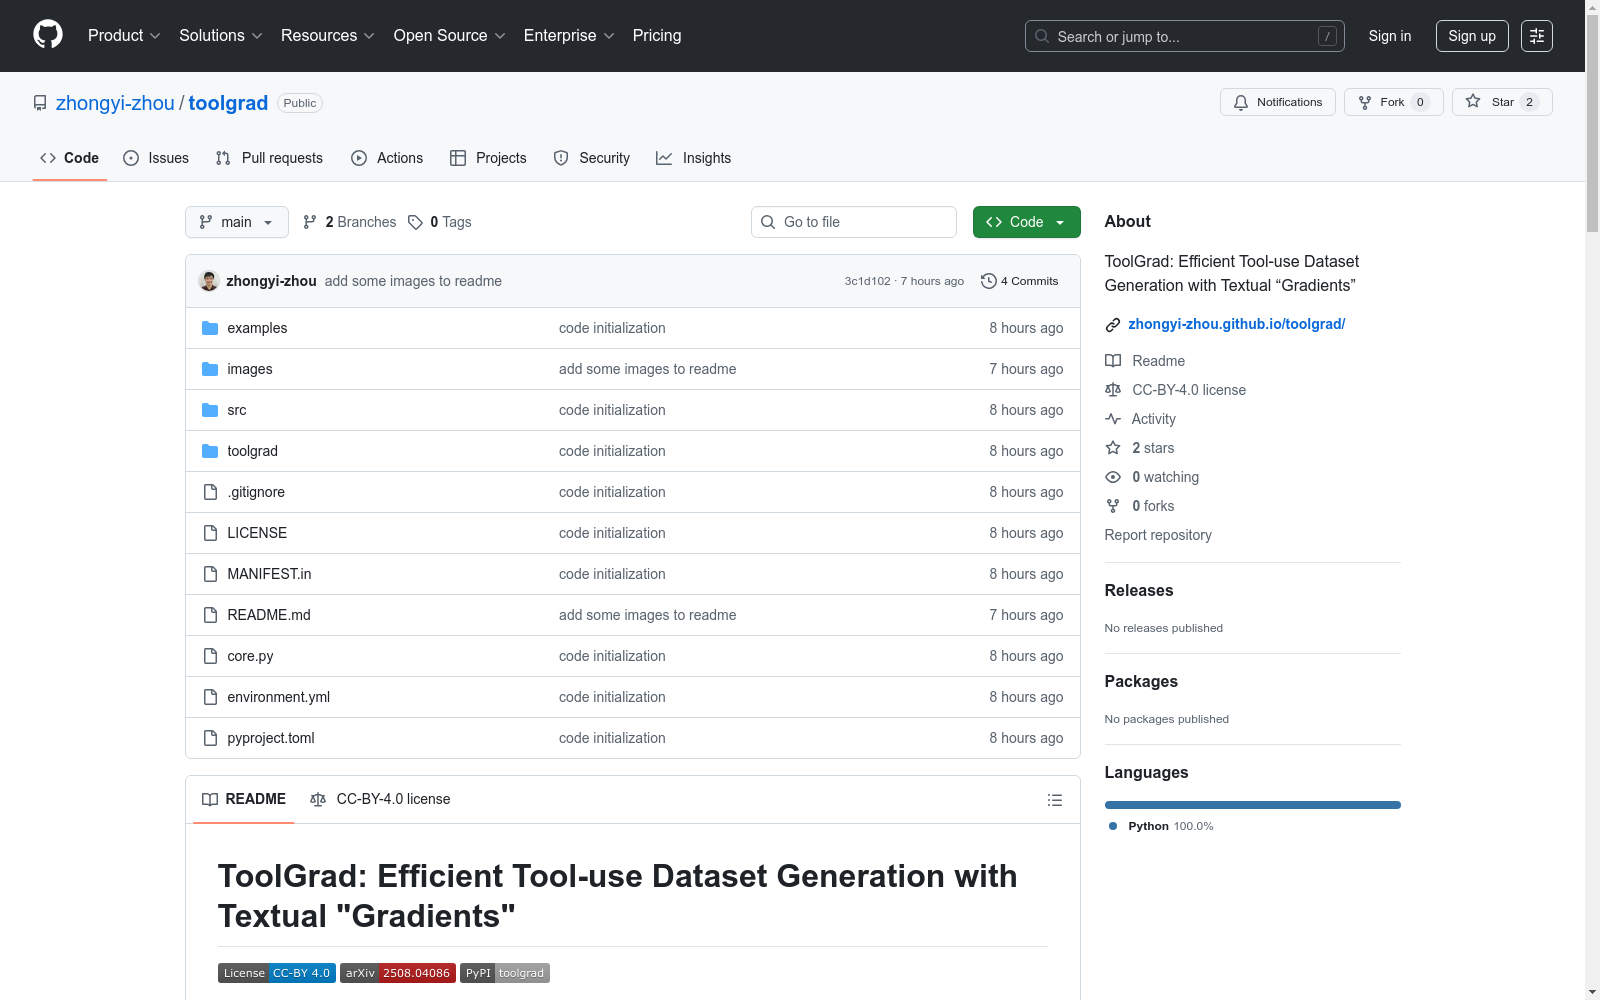Viewport: 1600px width, 1000px height.
Task: Click the Sign up button
Action: click(x=1472, y=36)
